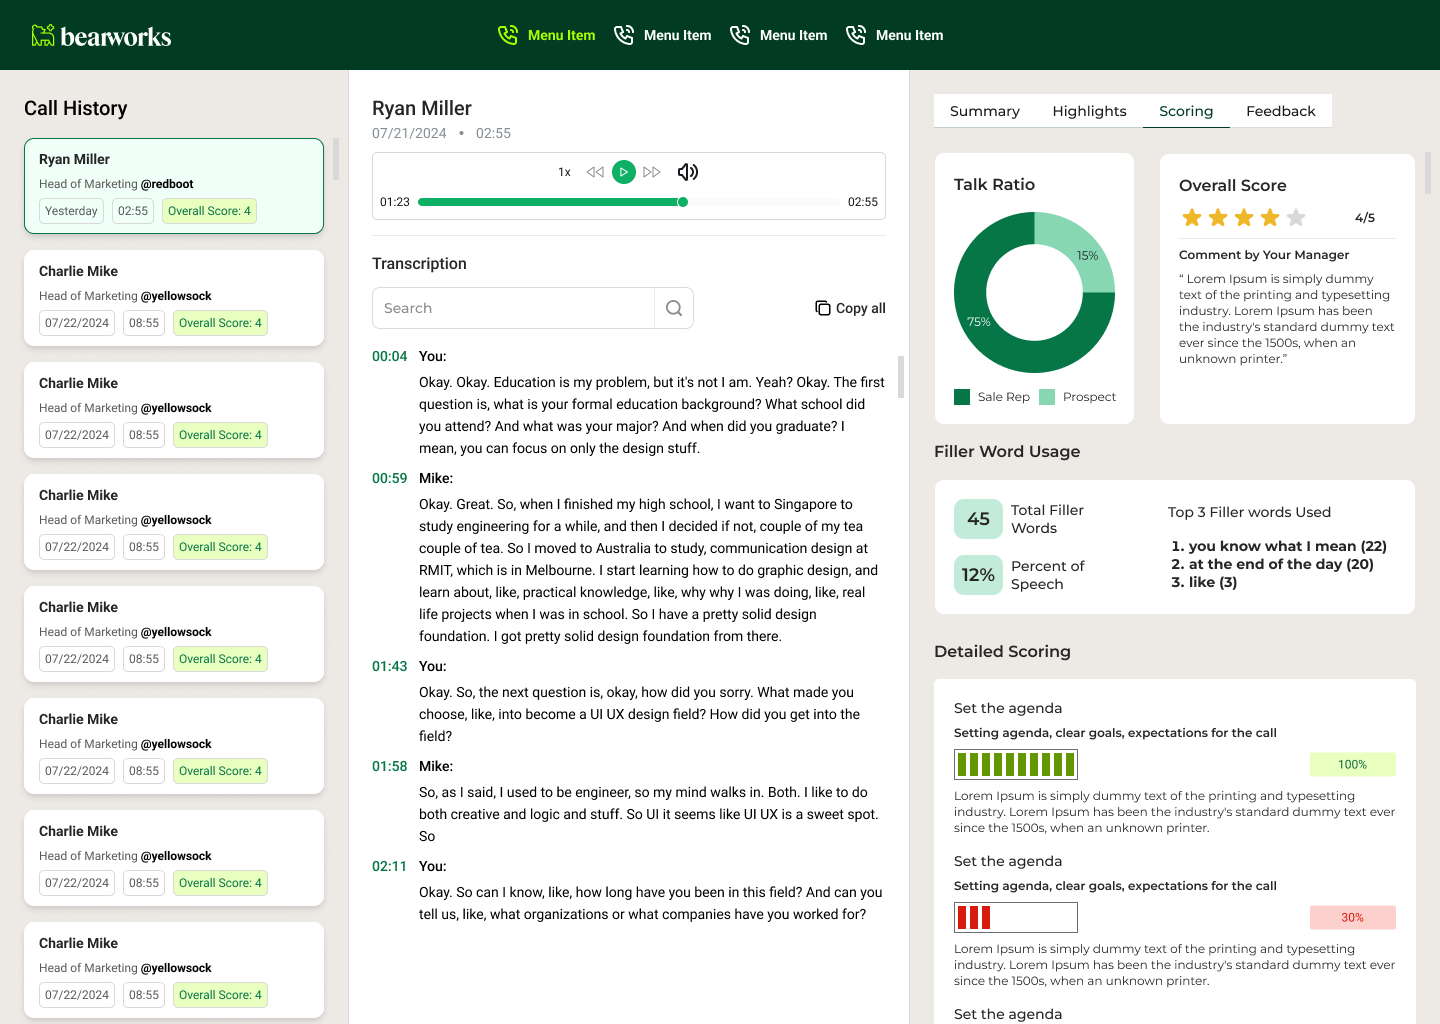Open Charlie Mike's most recent call card

coord(174,297)
